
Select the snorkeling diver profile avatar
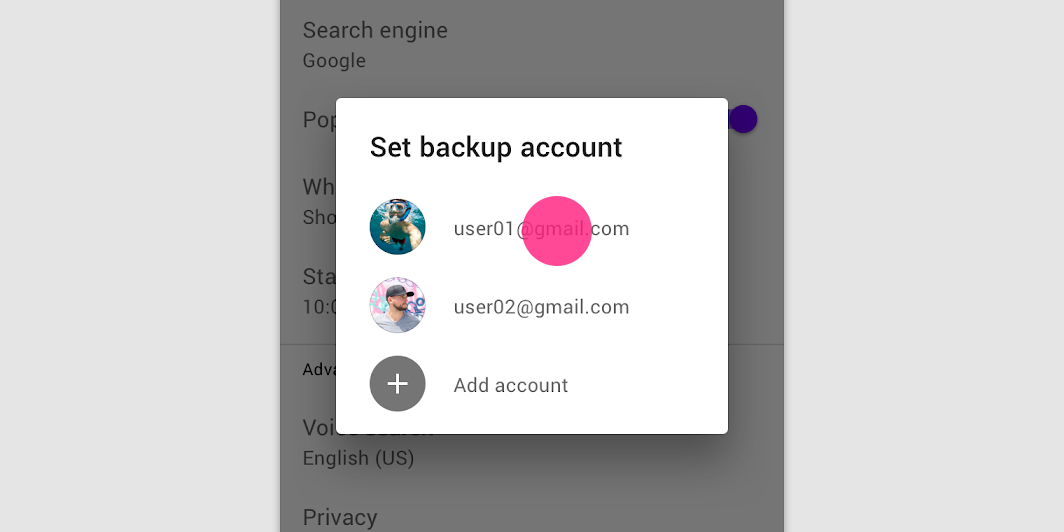point(398,227)
